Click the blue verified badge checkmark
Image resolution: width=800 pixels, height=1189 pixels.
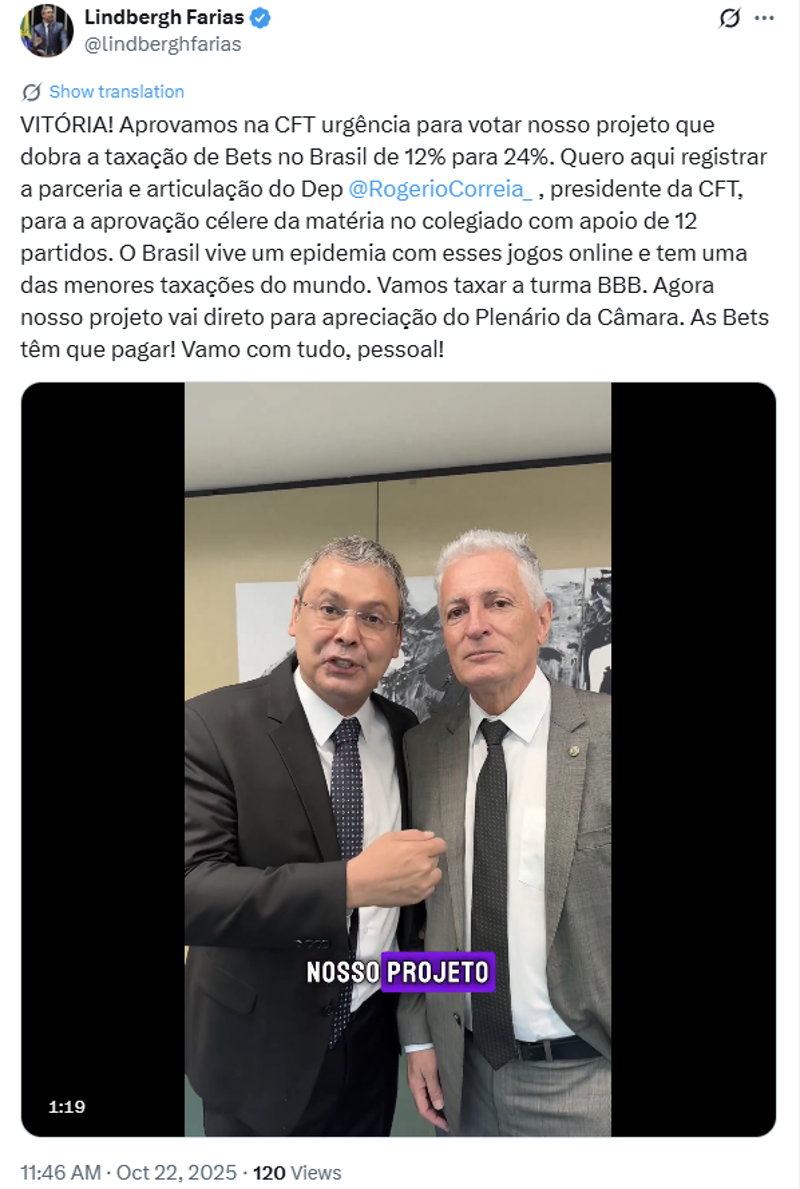pos(260,17)
